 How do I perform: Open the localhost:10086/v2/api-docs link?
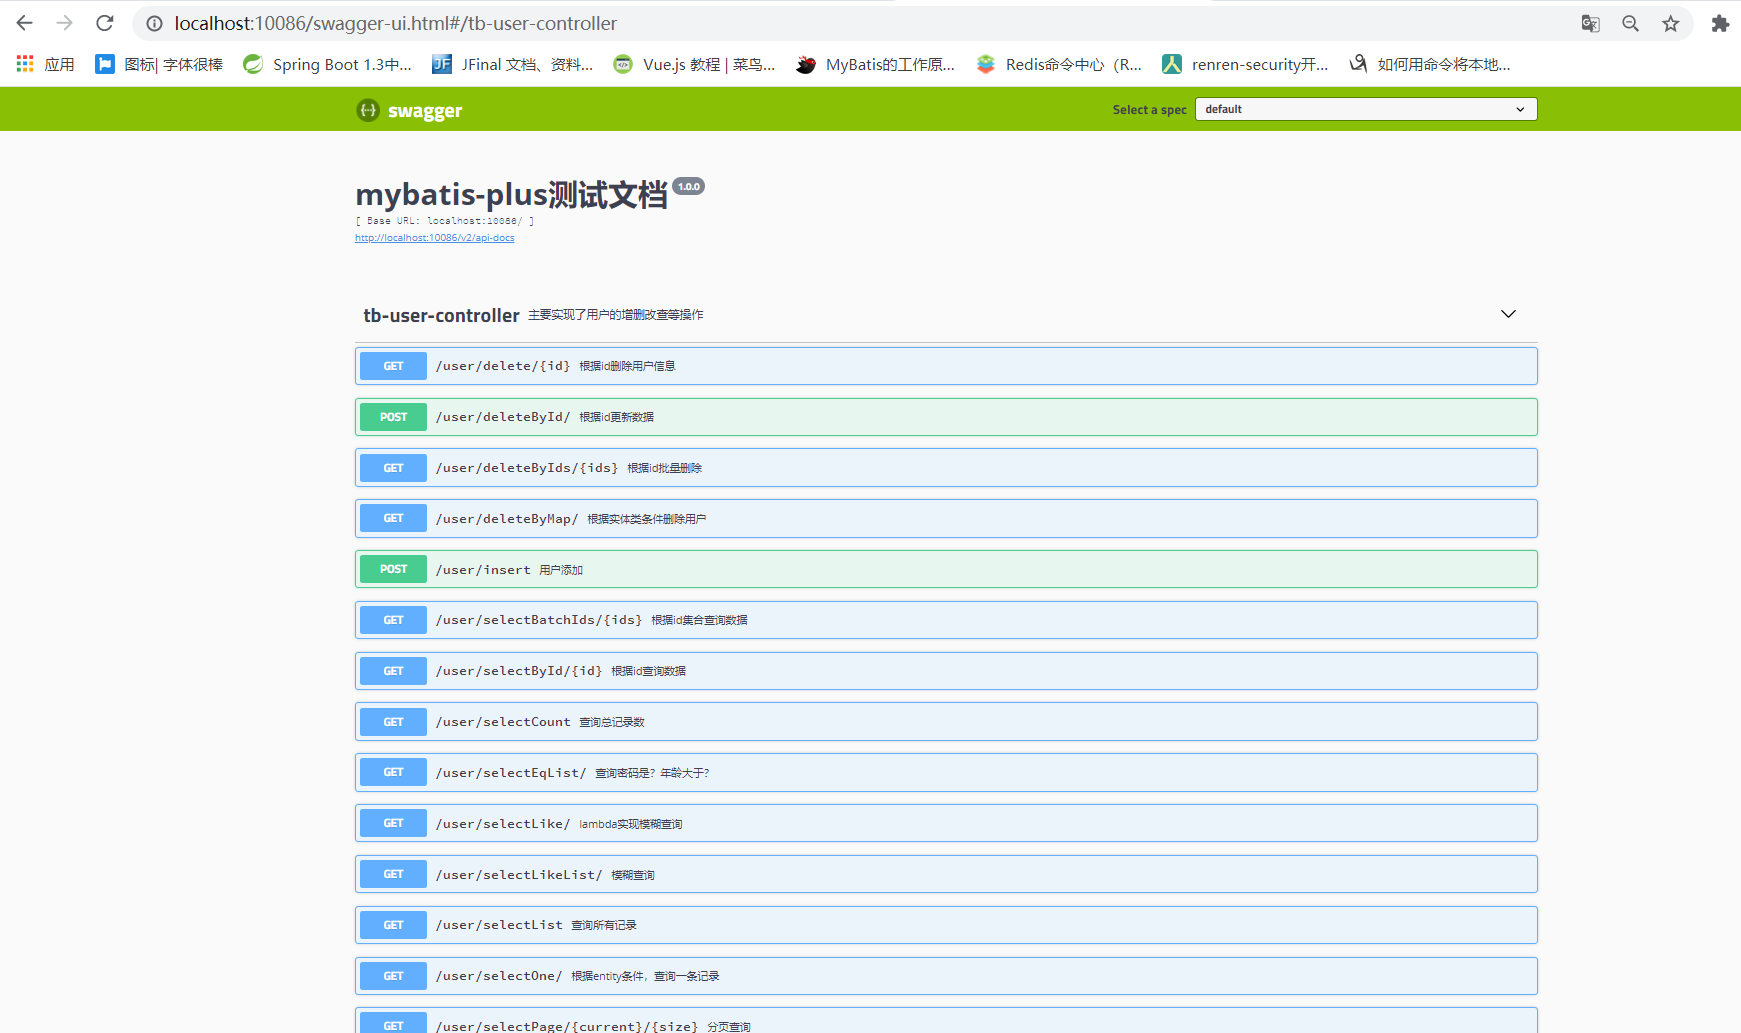[x=435, y=238]
